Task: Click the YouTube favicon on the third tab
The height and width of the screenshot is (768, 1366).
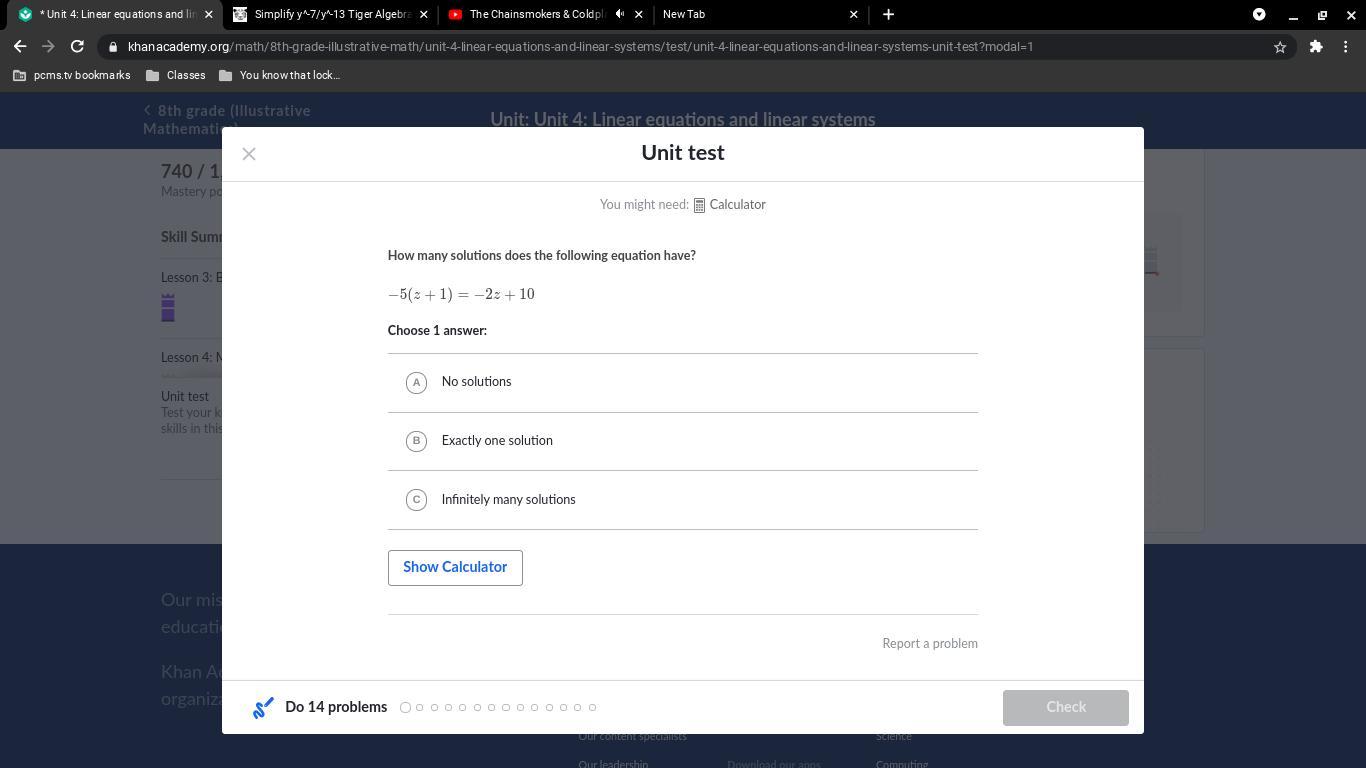Action: pos(456,14)
